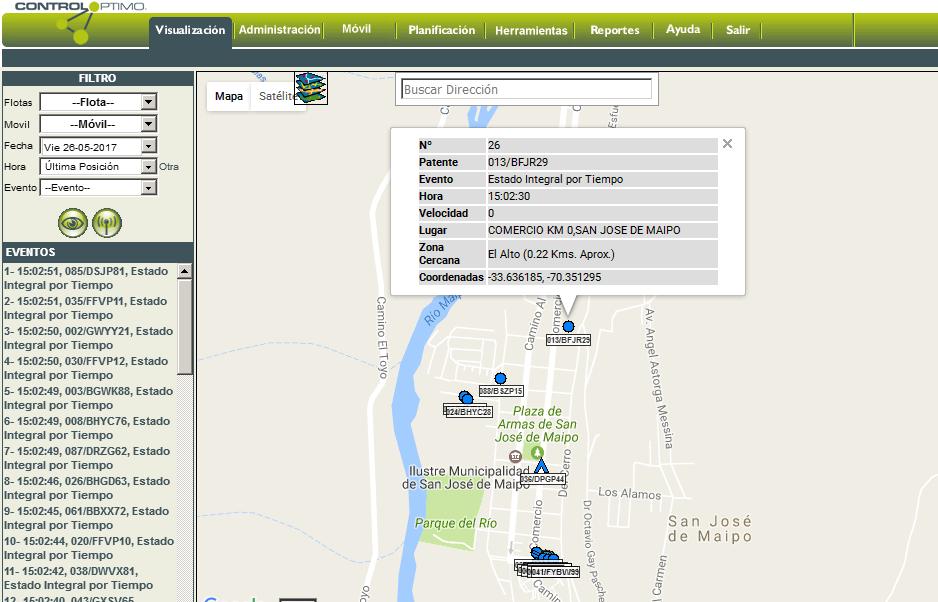
Task: Select event 3 002/GWYY21
Action: pos(88,338)
